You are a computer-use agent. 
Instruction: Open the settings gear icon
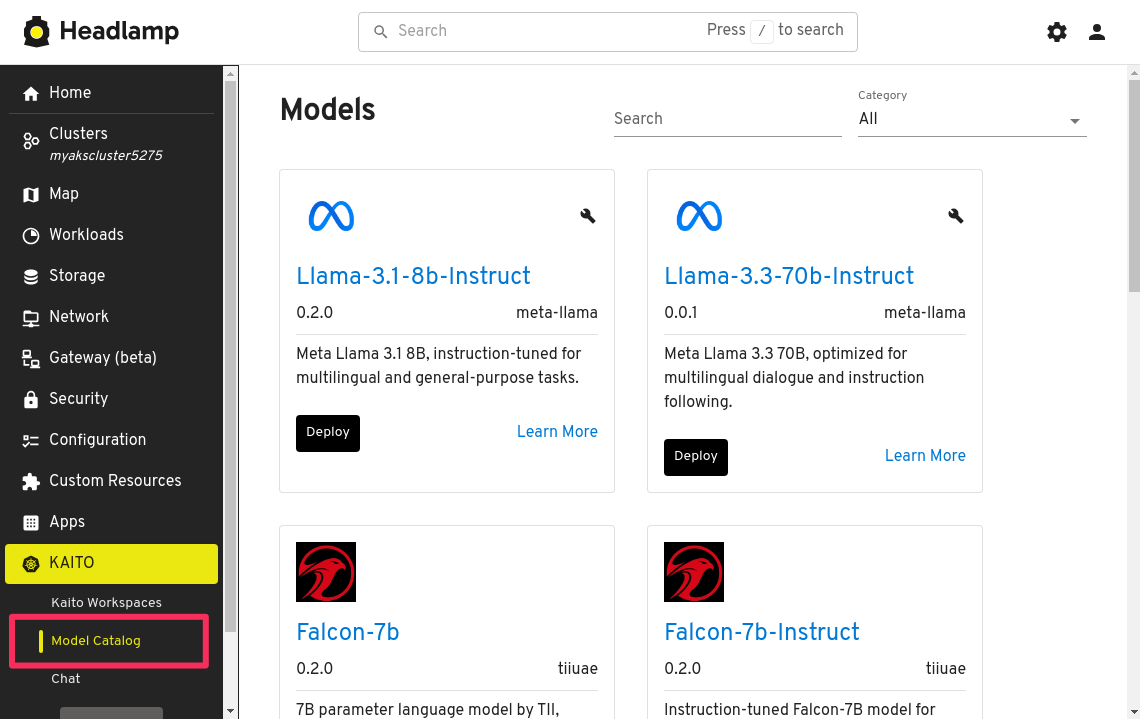click(x=1057, y=32)
